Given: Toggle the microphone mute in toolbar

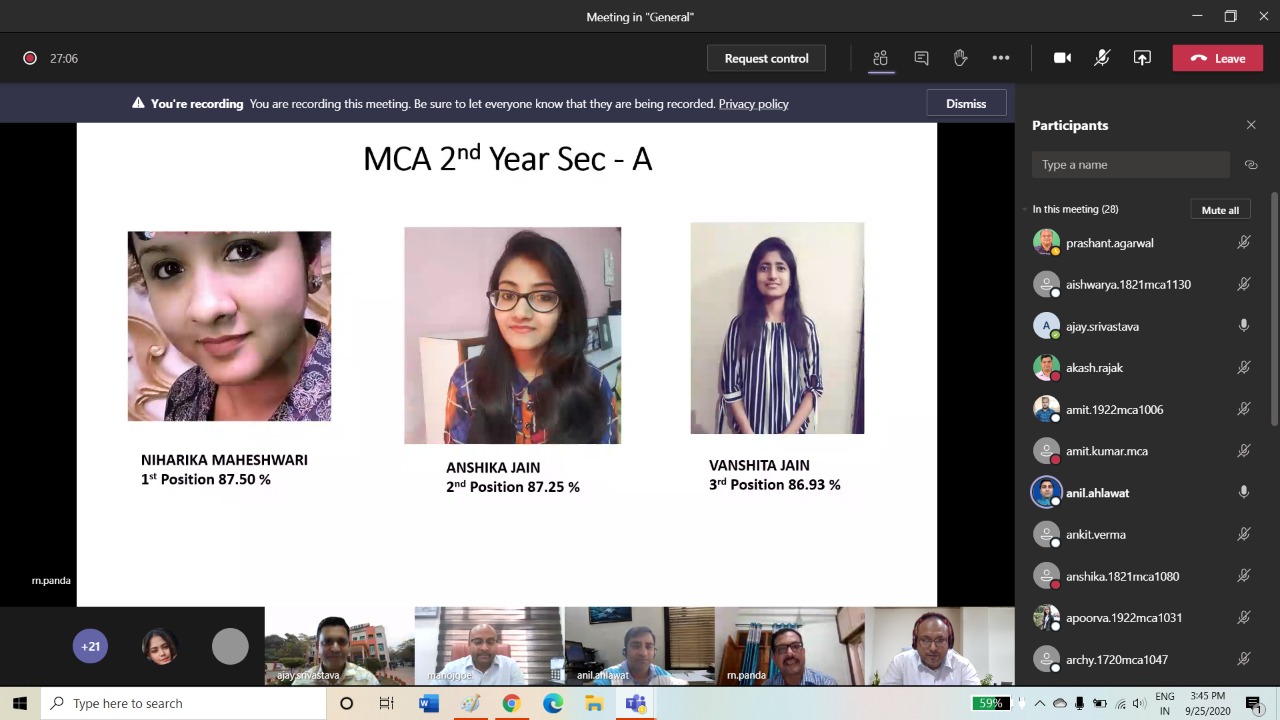Looking at the screenshot, I should point(1102,58).
